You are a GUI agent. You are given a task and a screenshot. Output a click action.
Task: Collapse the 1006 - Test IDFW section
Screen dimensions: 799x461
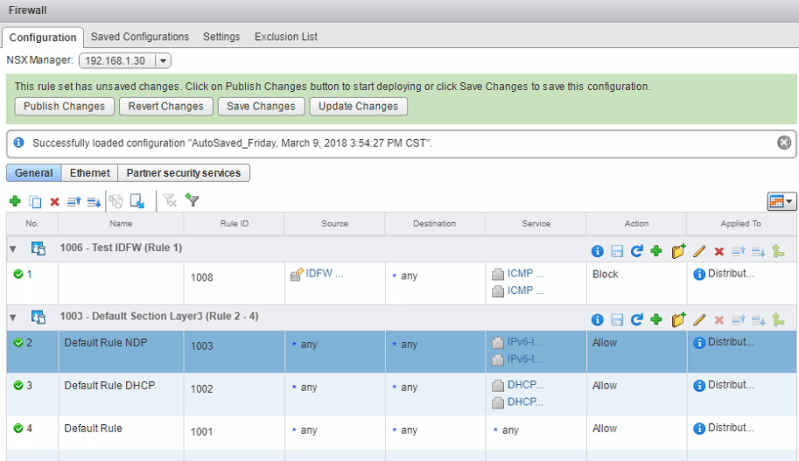13,247
